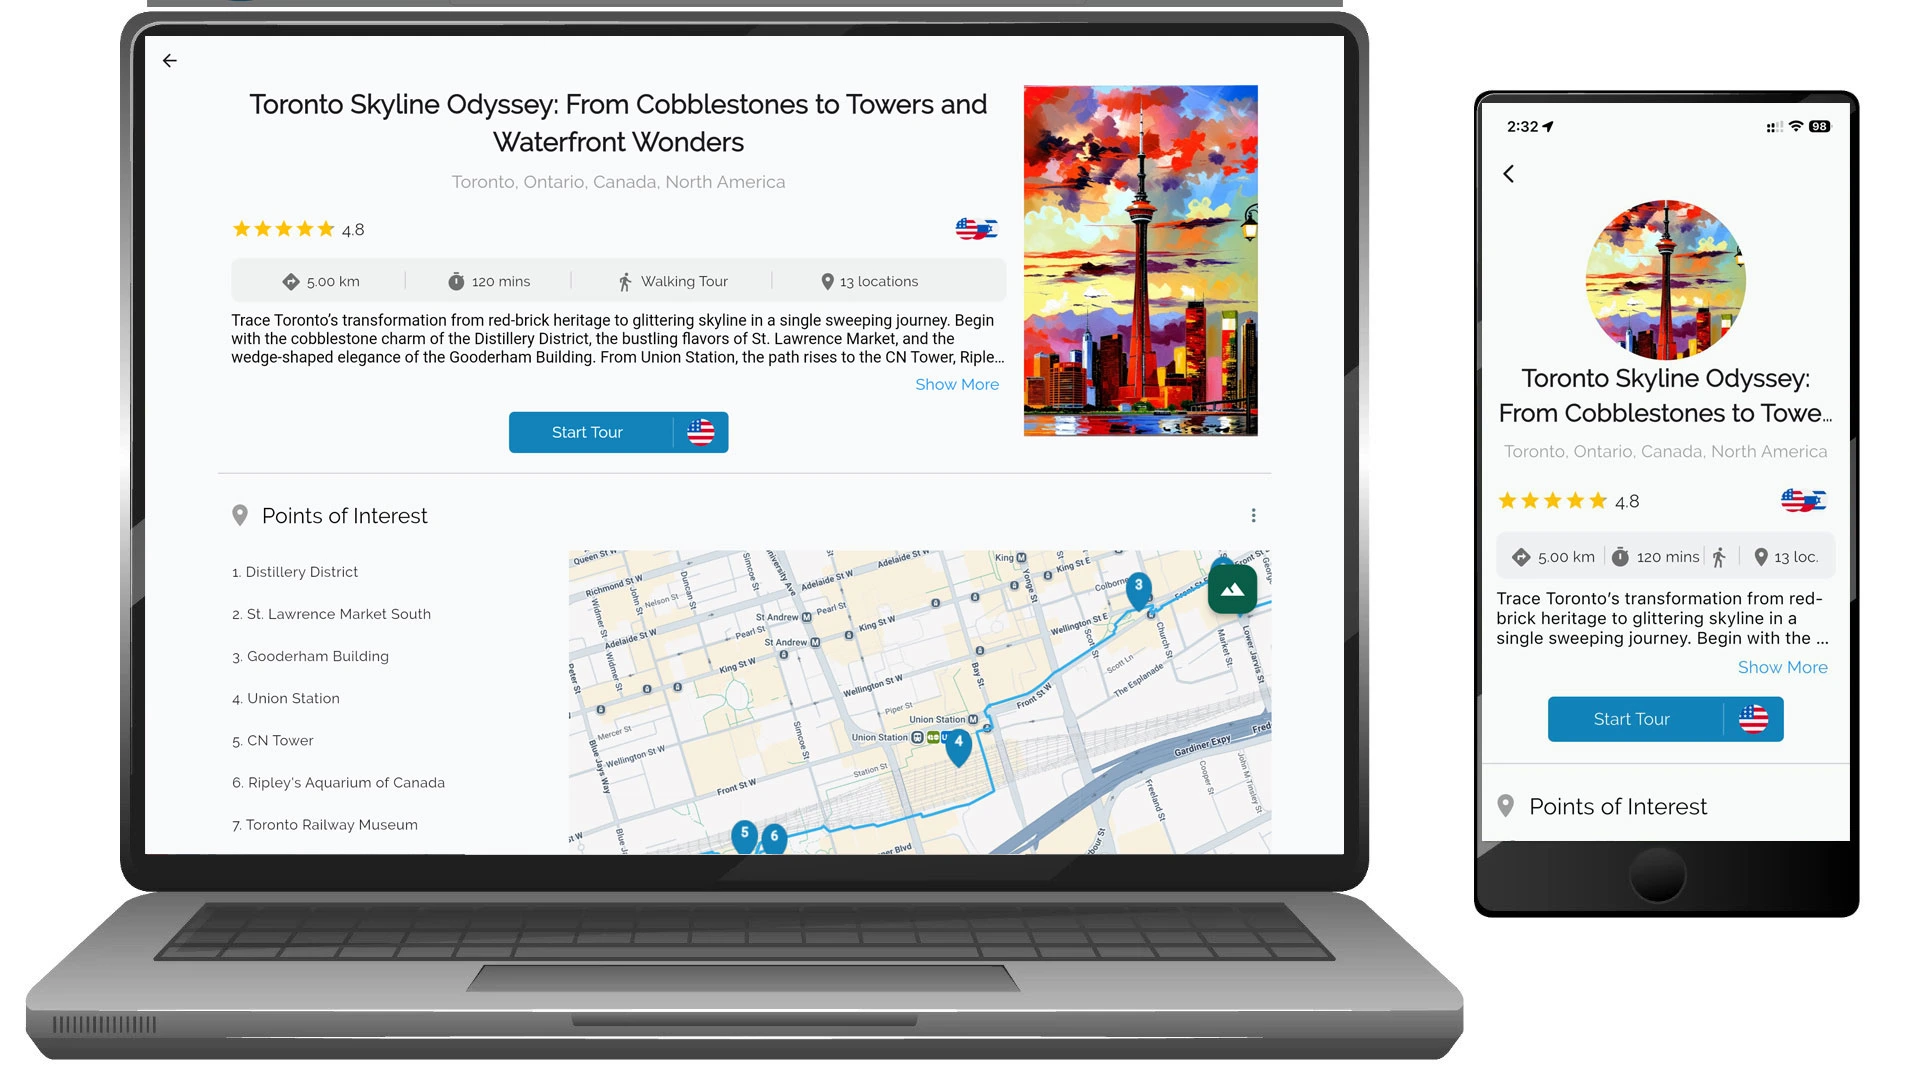Click the back arrow on laptop screen

(170, 61)
